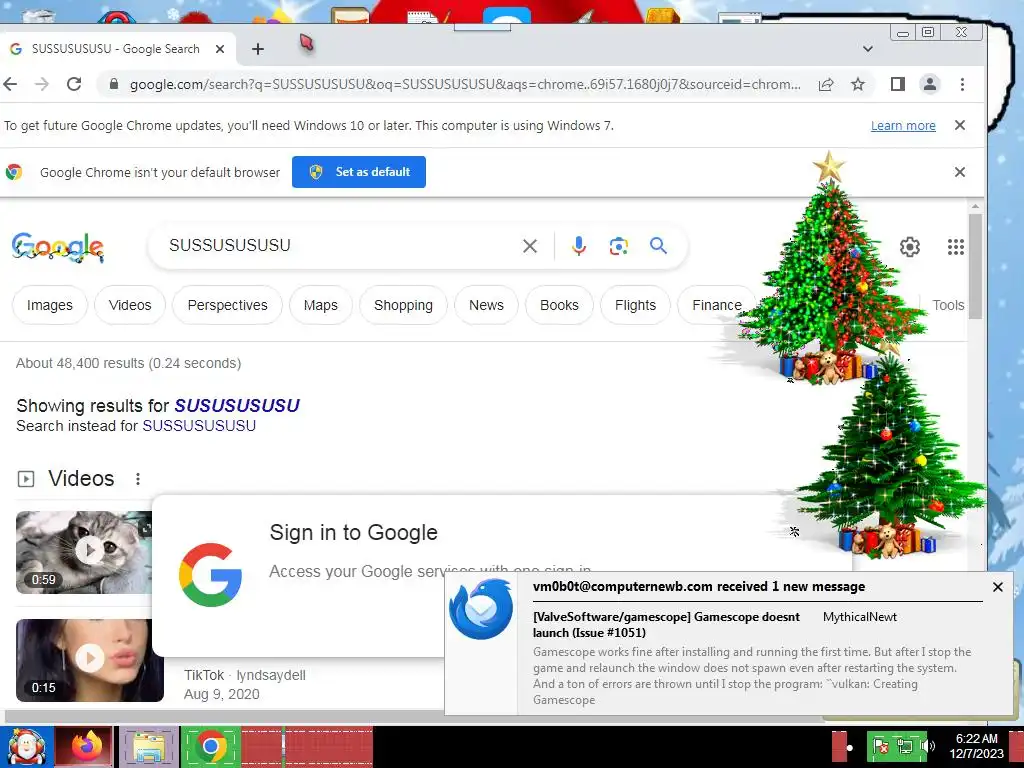Open volume speaker tray icon
This screenshot has height=768, width=1024.
[x=927, y=746]
